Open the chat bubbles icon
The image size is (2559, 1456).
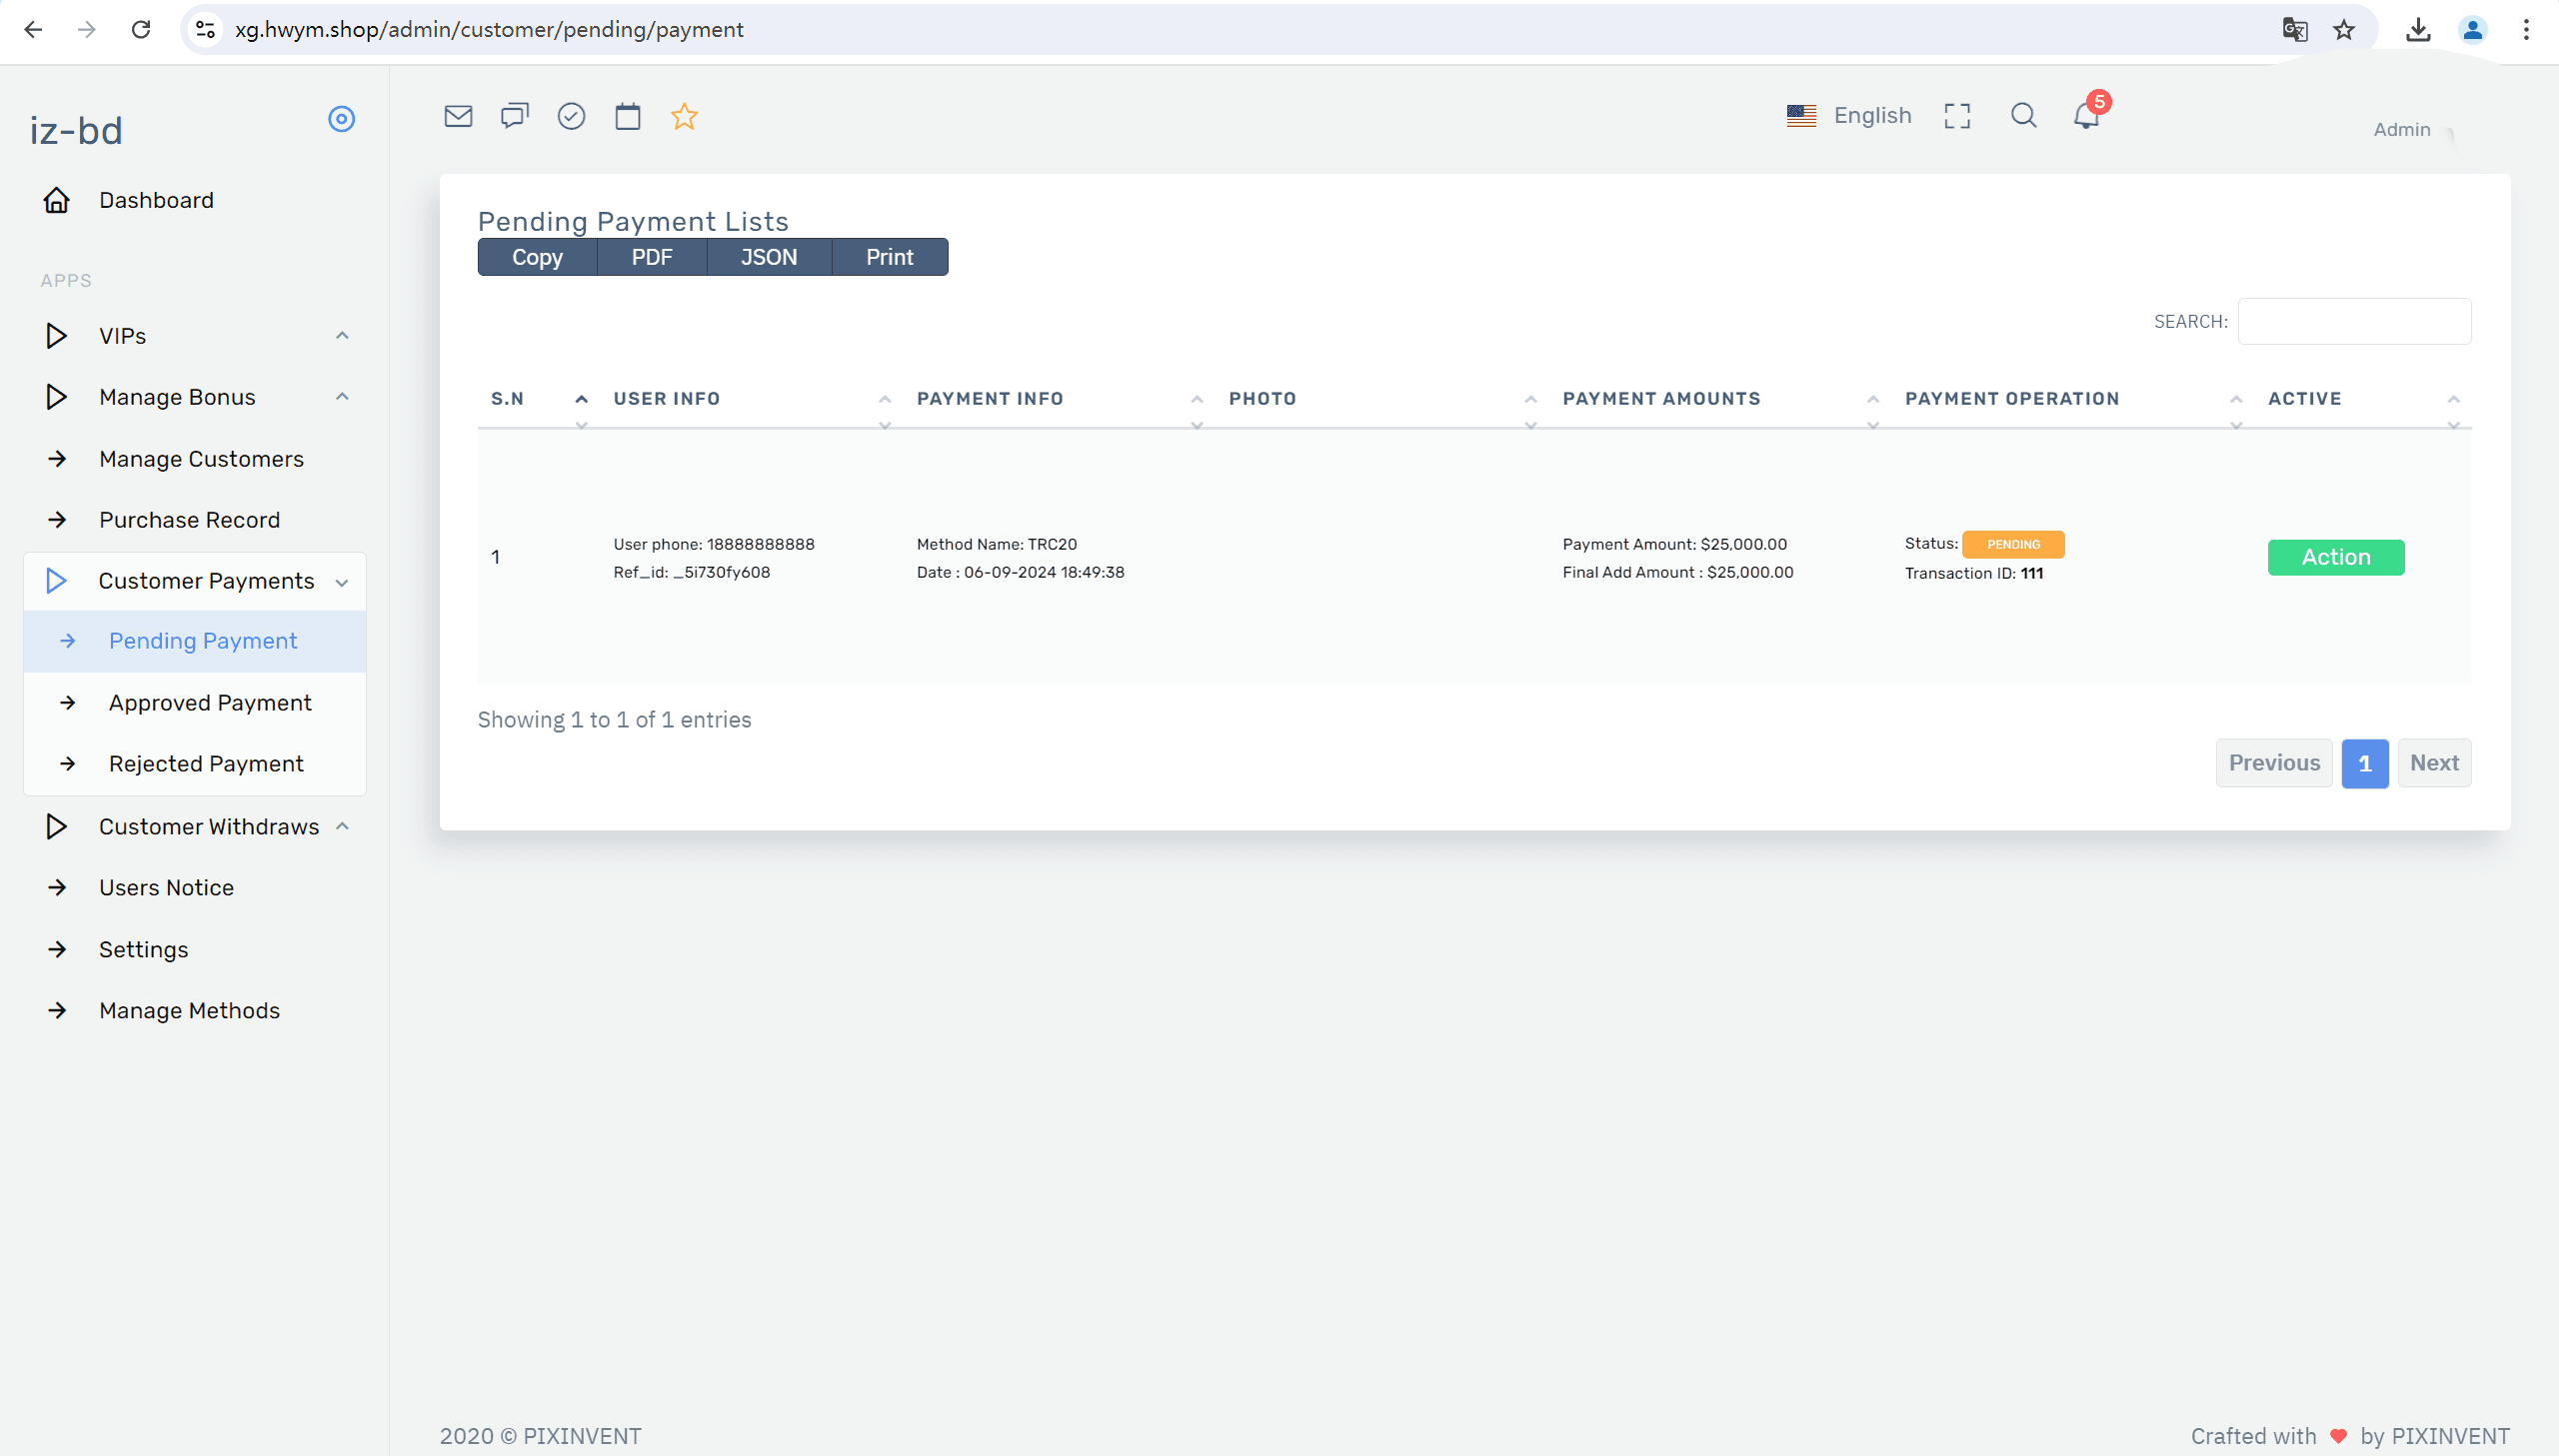[514, 116]
